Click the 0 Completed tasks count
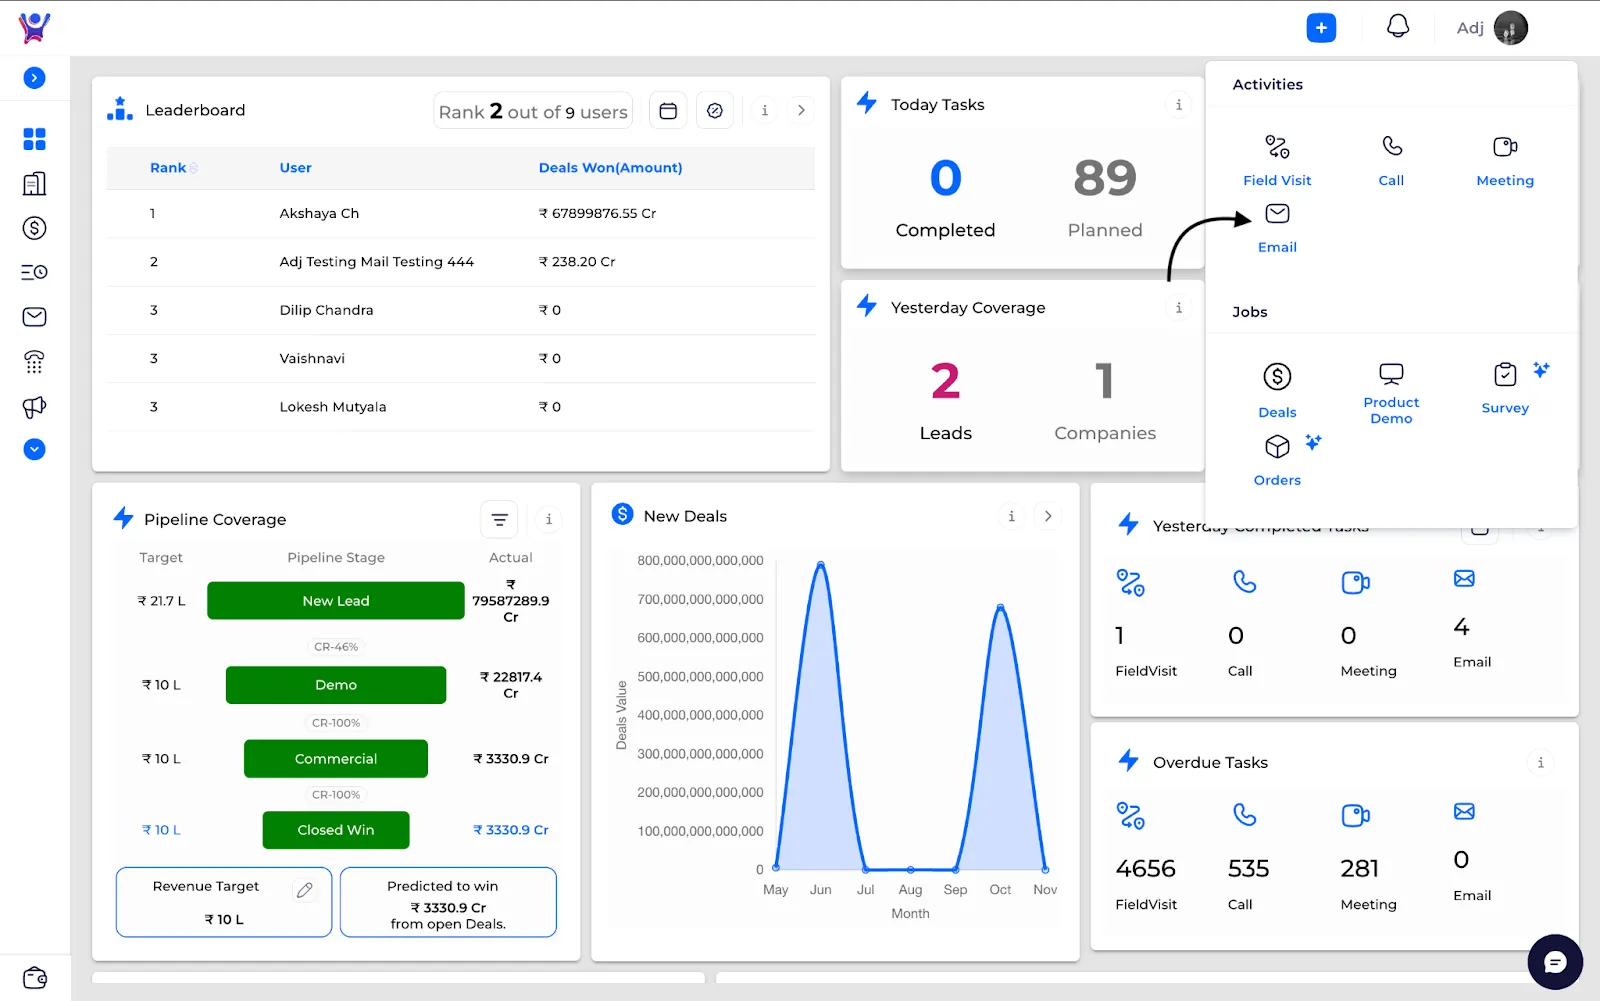The width and height of the screenshot is (1600, 1001). tap(945, 179)
